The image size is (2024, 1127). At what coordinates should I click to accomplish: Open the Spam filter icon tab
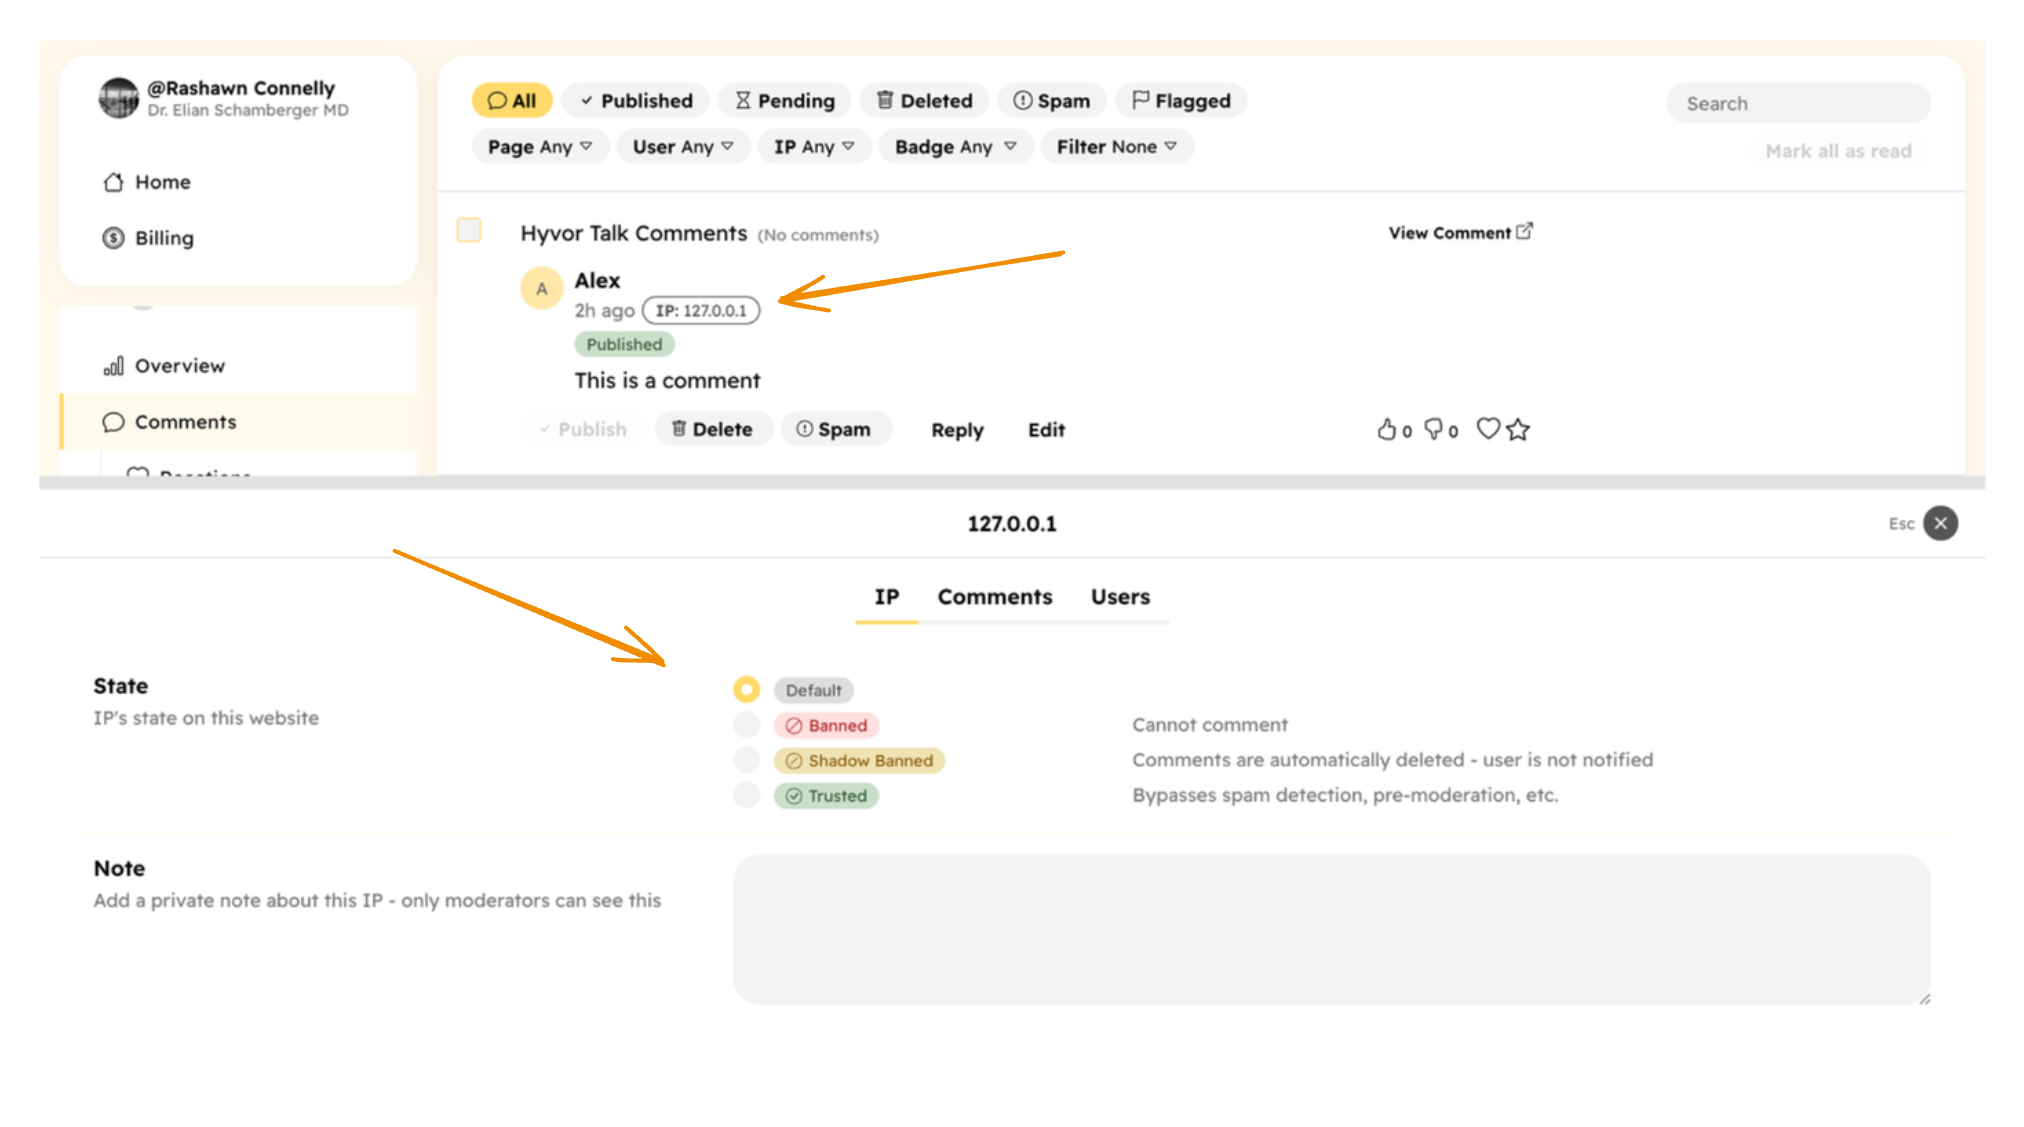[1050, 100]
